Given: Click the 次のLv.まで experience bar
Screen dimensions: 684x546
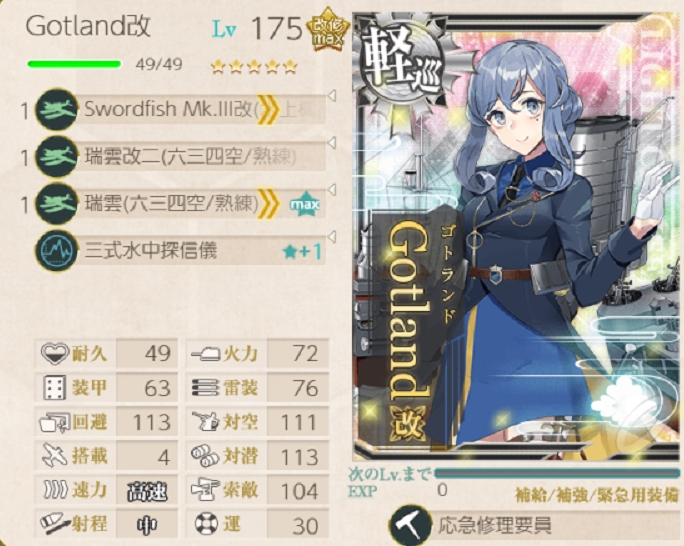Looking at the screenshot, I should [x=557, y=473].
